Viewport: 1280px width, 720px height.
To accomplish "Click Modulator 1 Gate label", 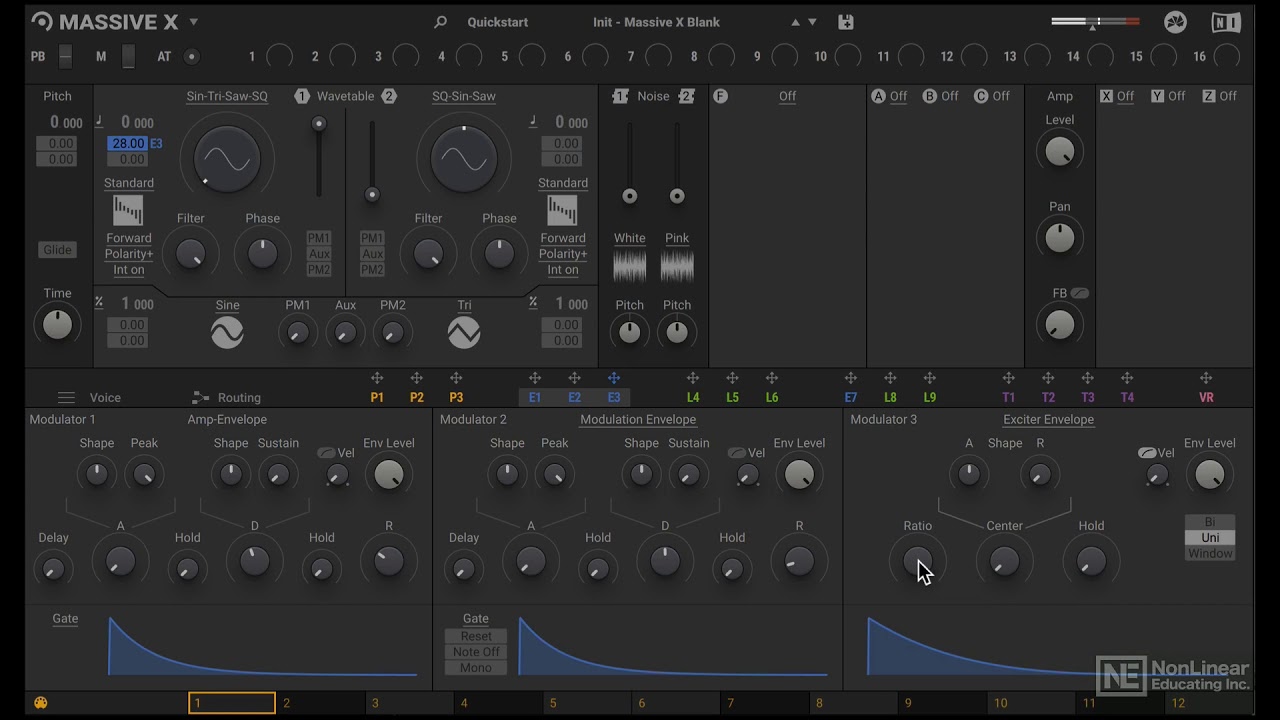I will click(65, 619).
